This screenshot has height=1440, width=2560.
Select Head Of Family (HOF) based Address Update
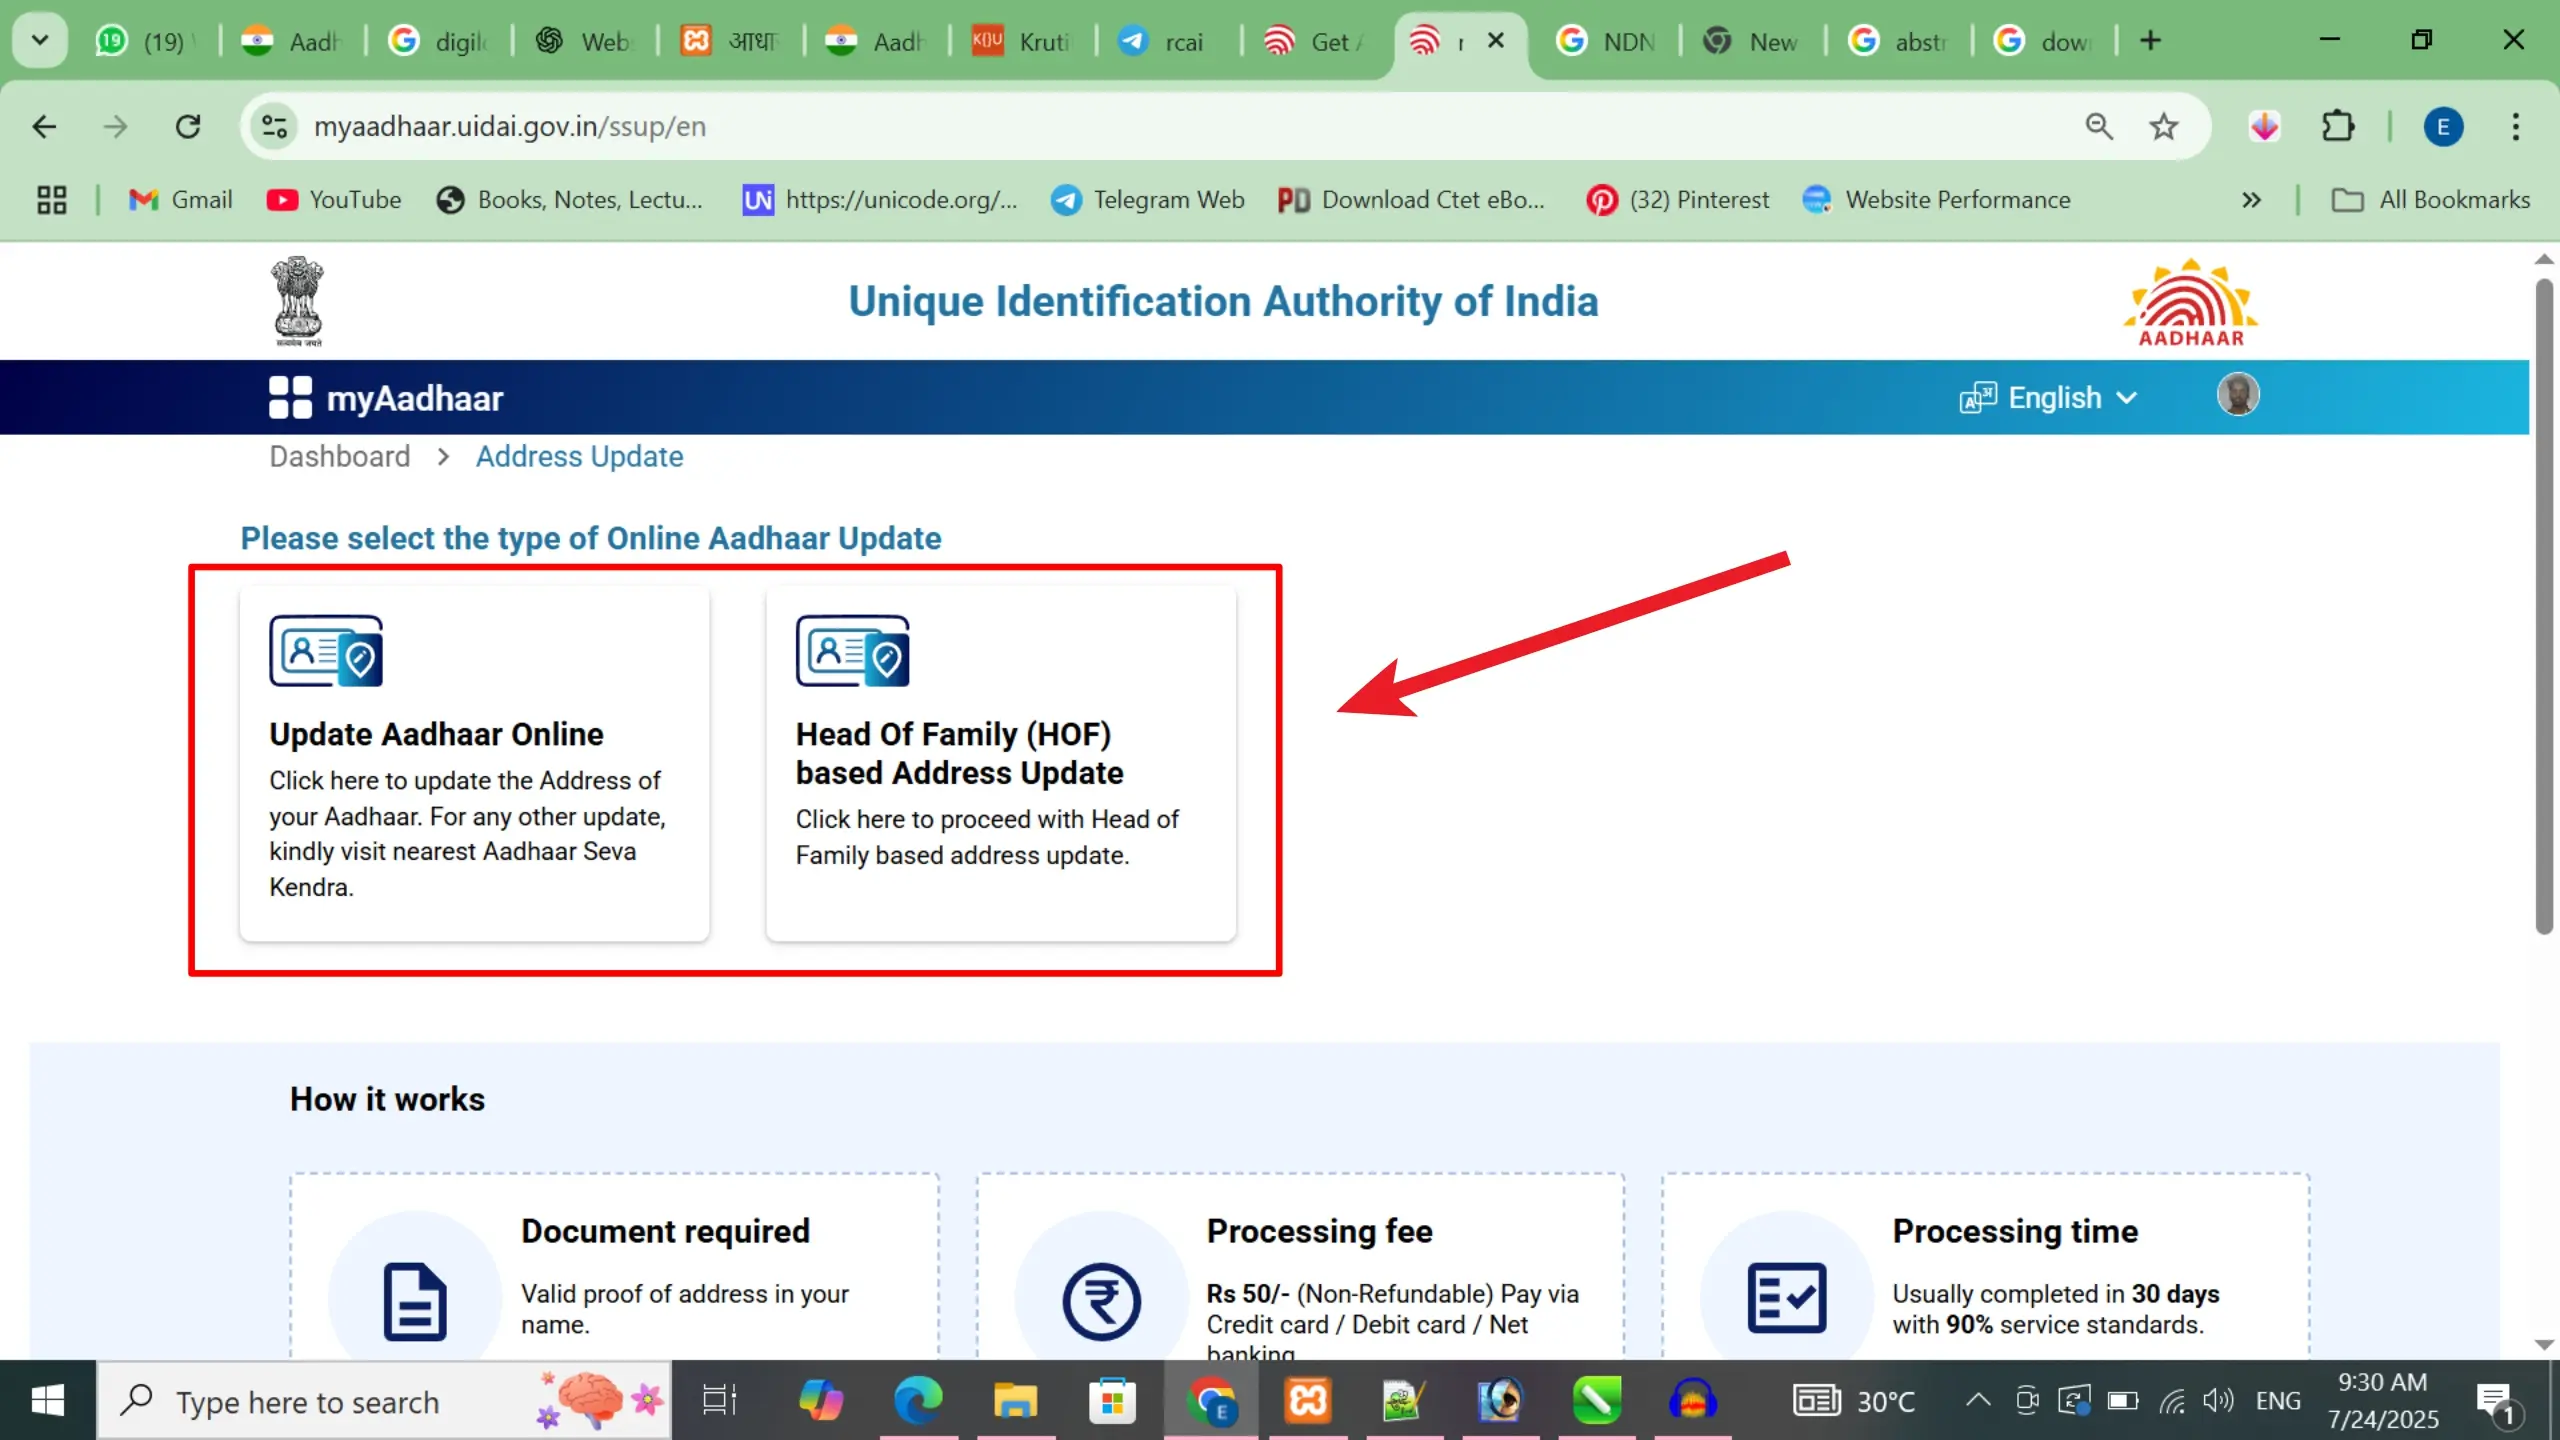coord(960,753)
